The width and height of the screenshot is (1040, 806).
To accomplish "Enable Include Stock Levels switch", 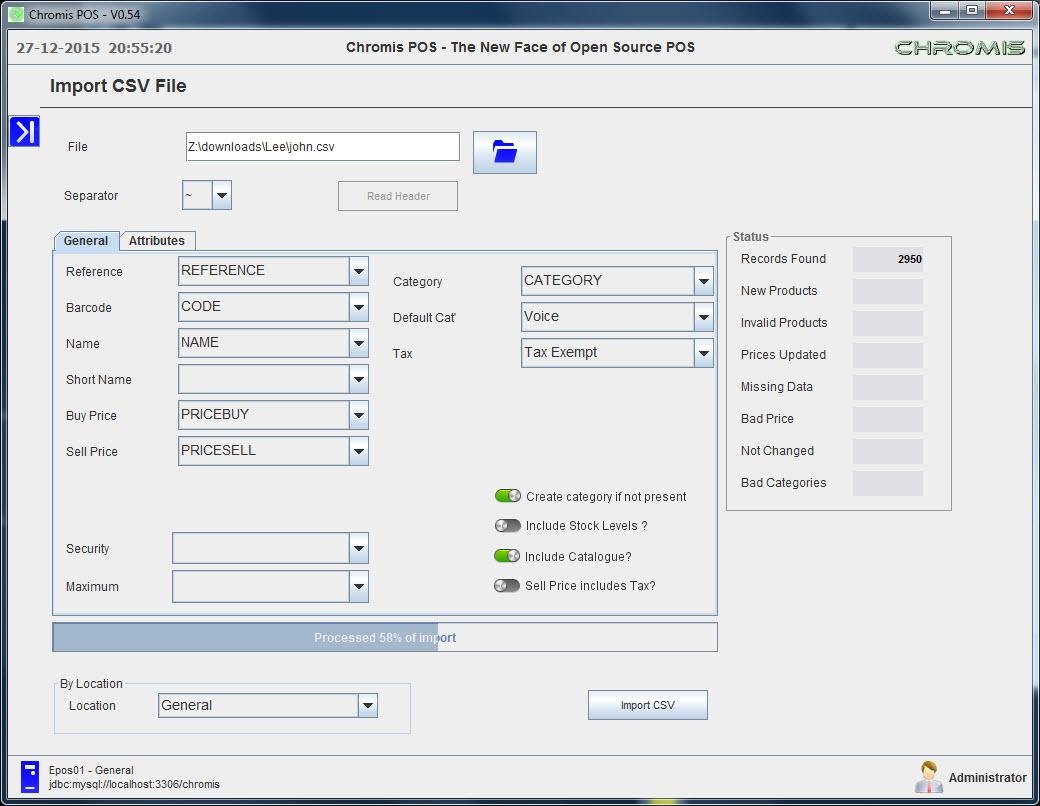I will coord(507,525).
